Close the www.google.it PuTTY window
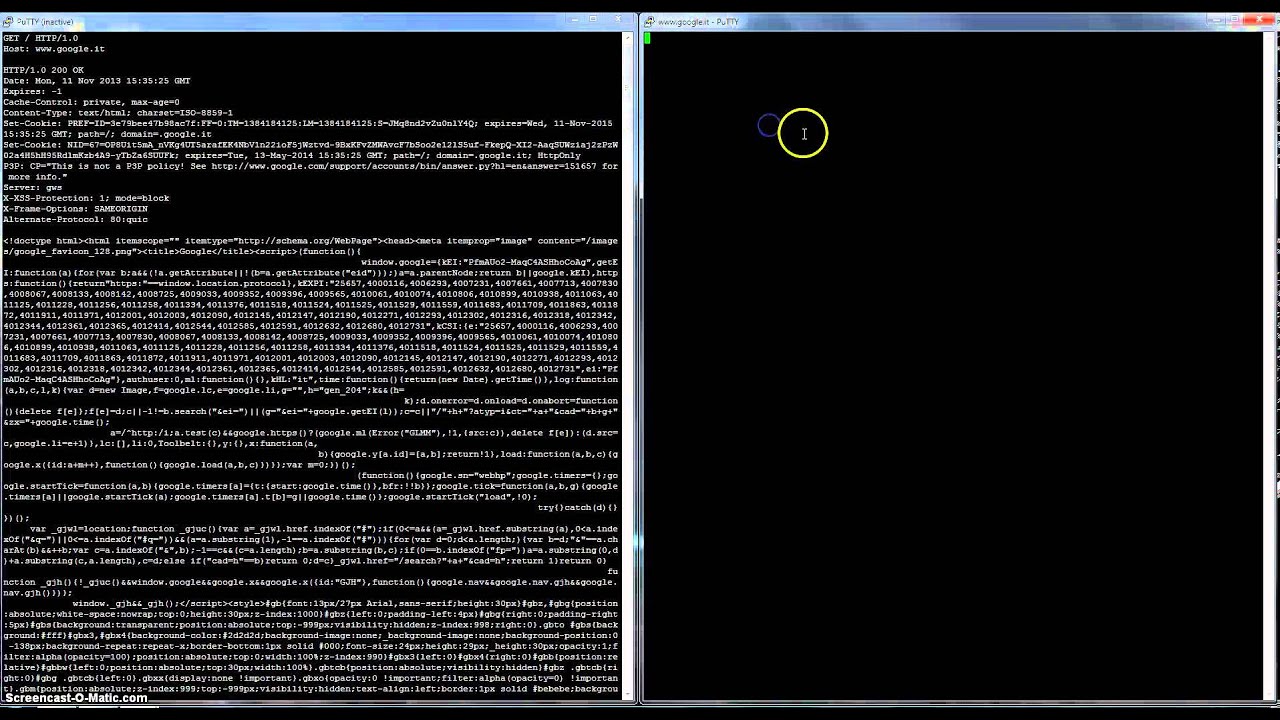 (x=1261, y=20)
